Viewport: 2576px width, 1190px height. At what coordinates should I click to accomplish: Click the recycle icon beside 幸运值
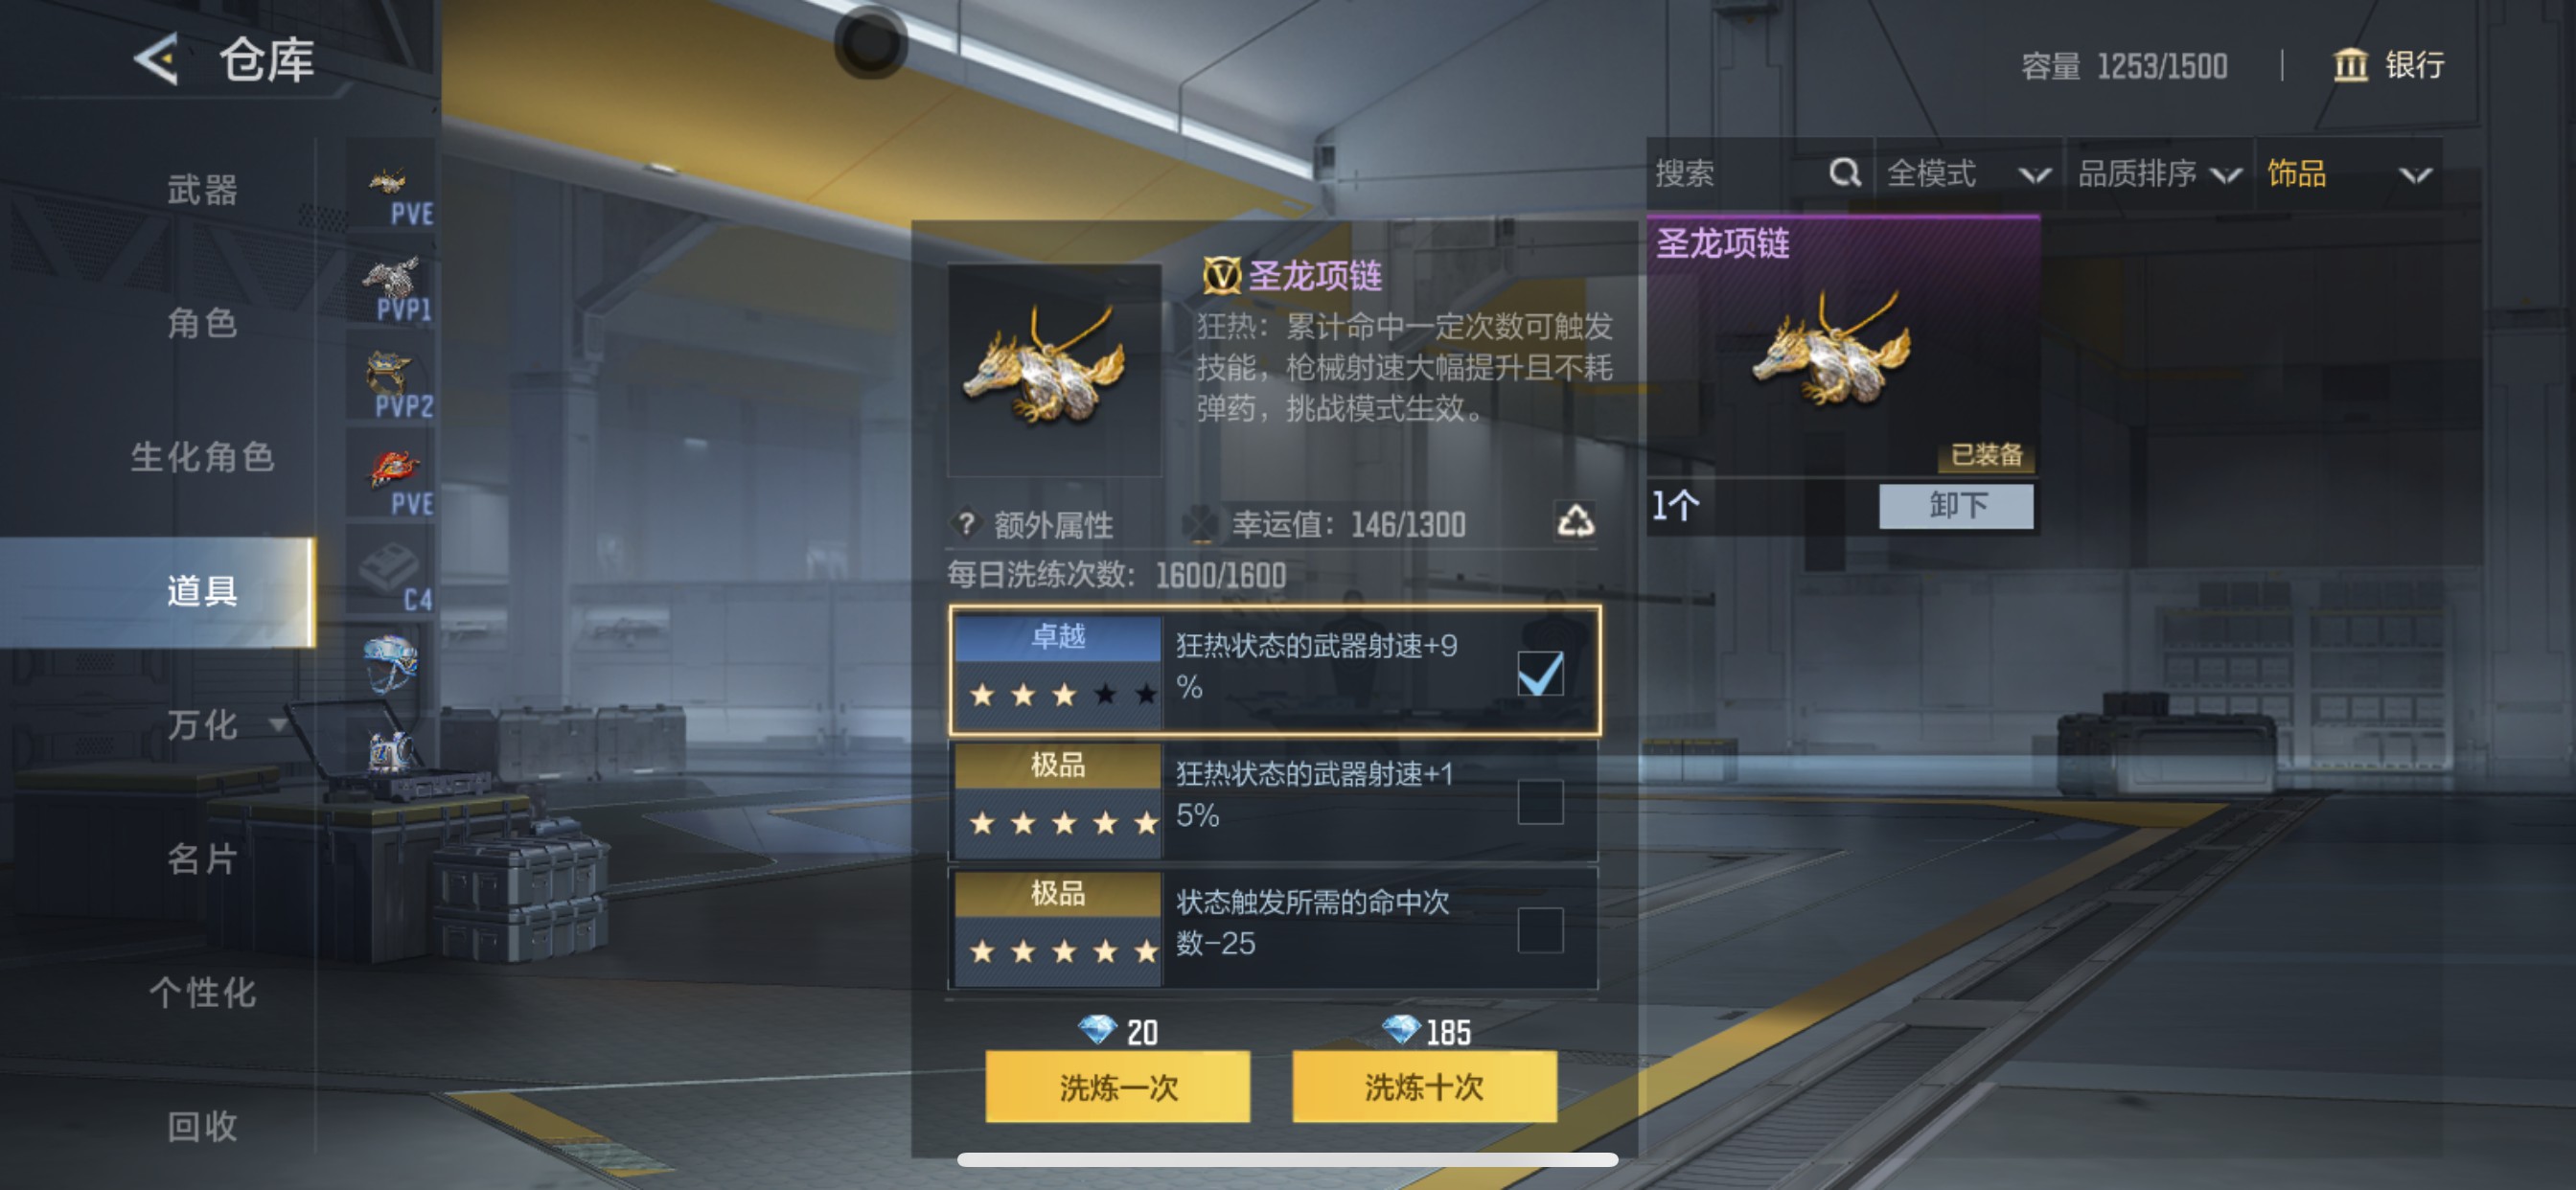coord(1575,520)
